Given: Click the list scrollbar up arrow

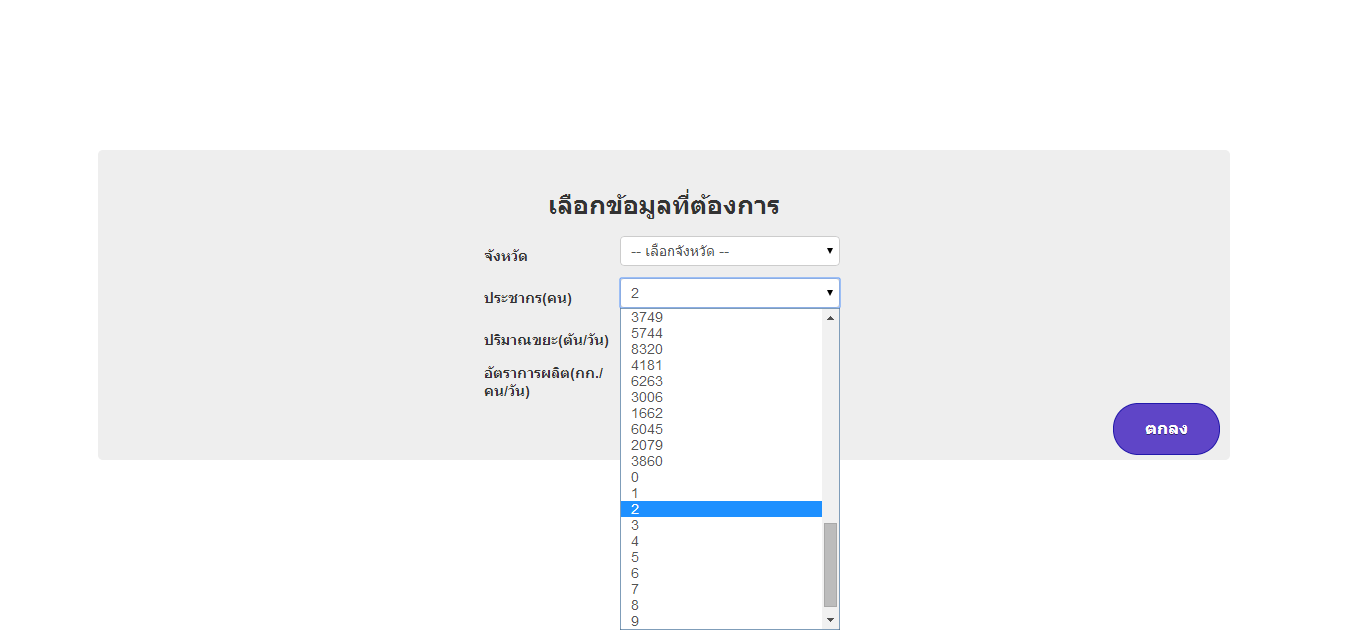Looking at the screenshot, I should click(x=830, y=317).
